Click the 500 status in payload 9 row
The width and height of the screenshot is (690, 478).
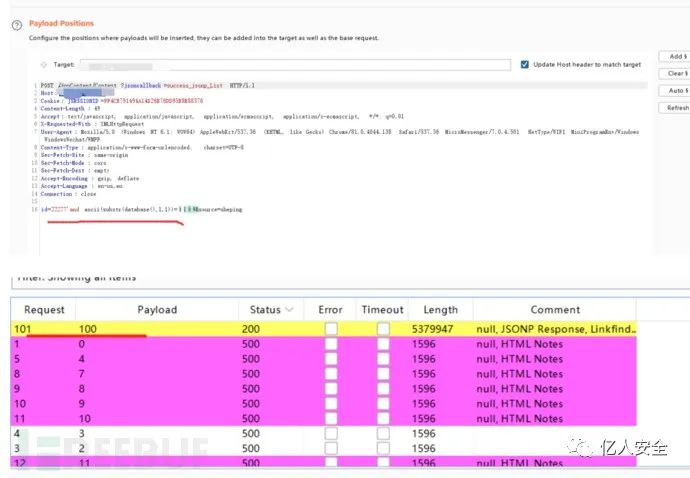pos(250,404)
